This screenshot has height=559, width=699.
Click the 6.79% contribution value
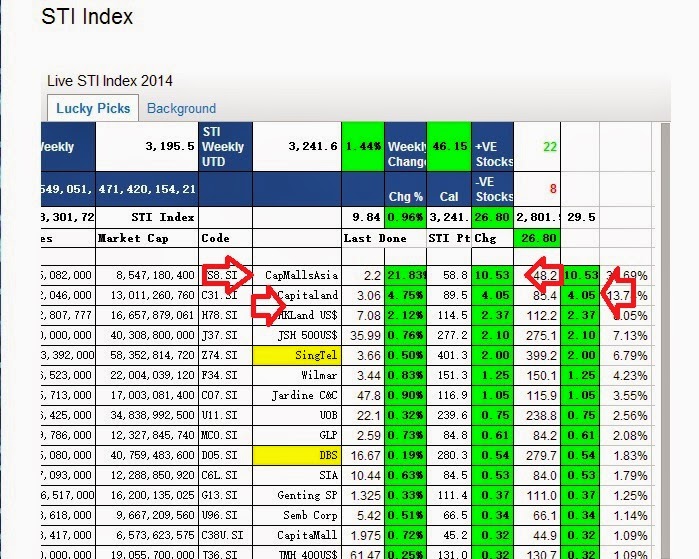point(630,355)
